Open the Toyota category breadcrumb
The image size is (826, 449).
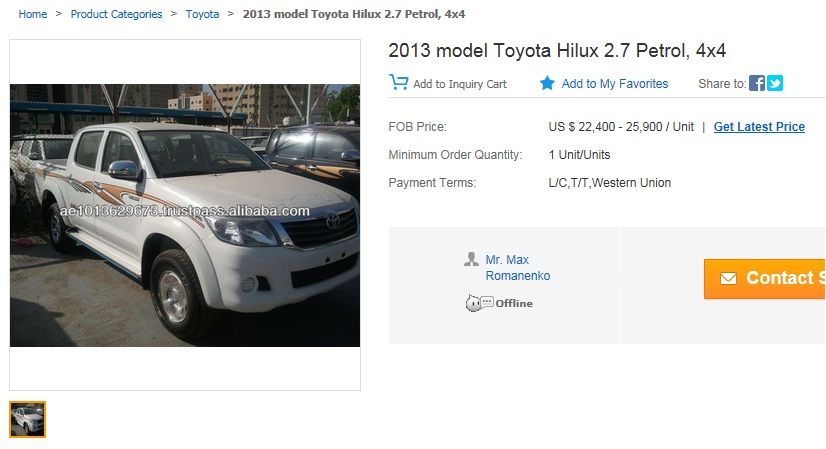coord(202,14)
